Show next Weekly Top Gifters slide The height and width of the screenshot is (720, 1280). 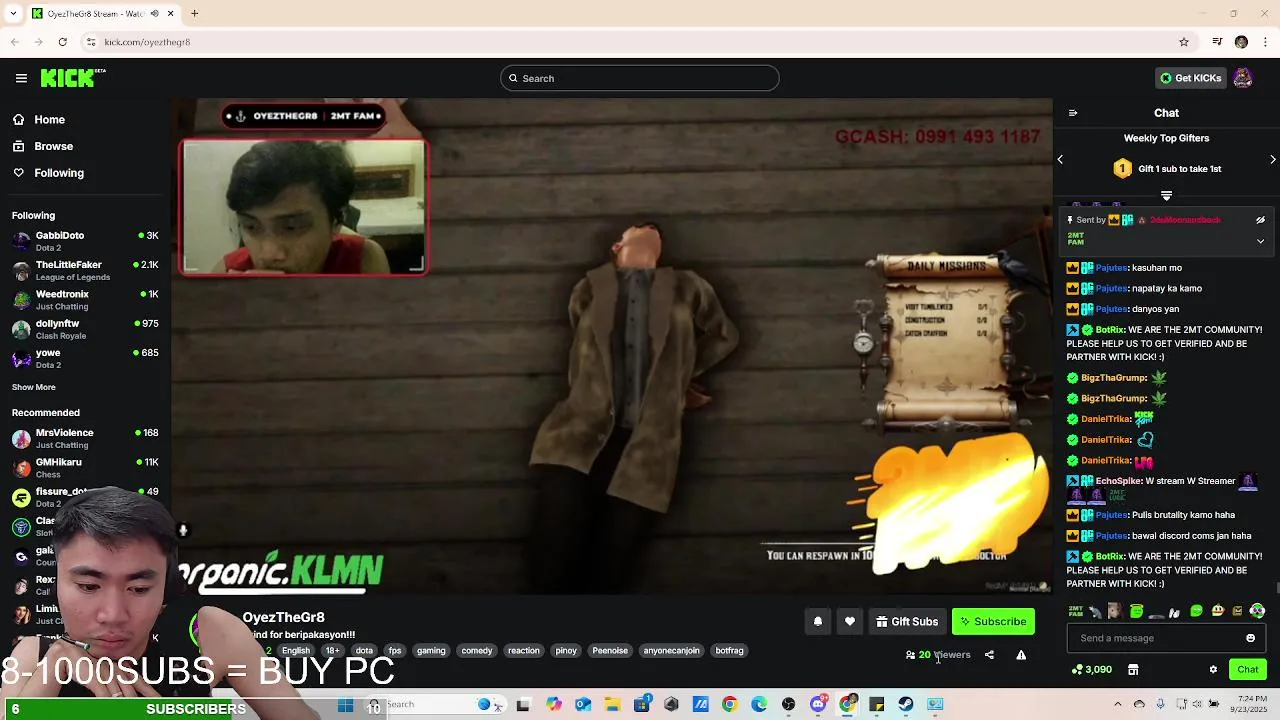1273,159
